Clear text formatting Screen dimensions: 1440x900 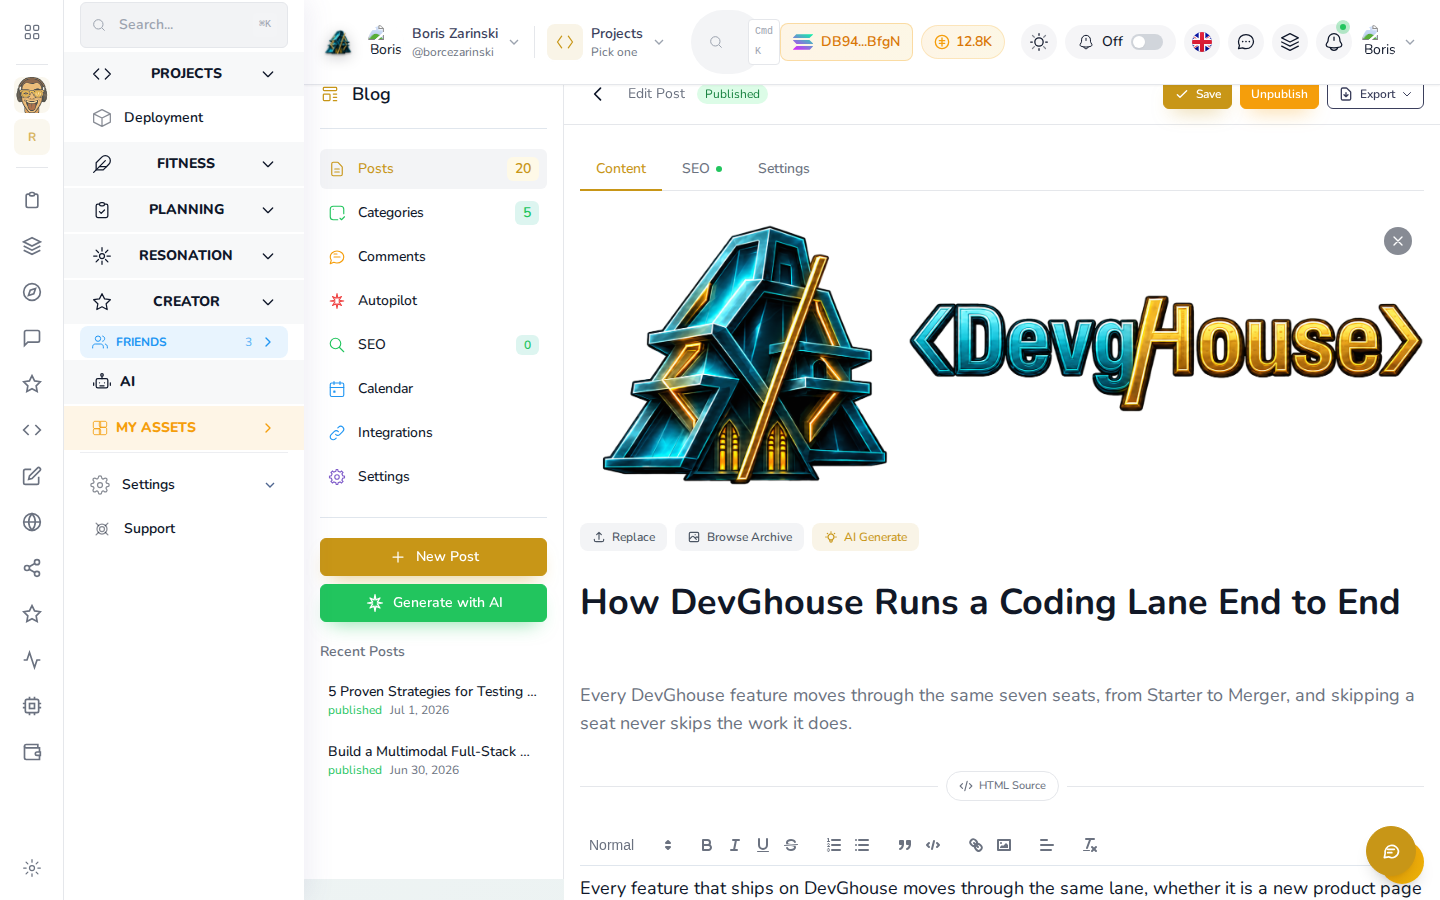pos(1090,845)
